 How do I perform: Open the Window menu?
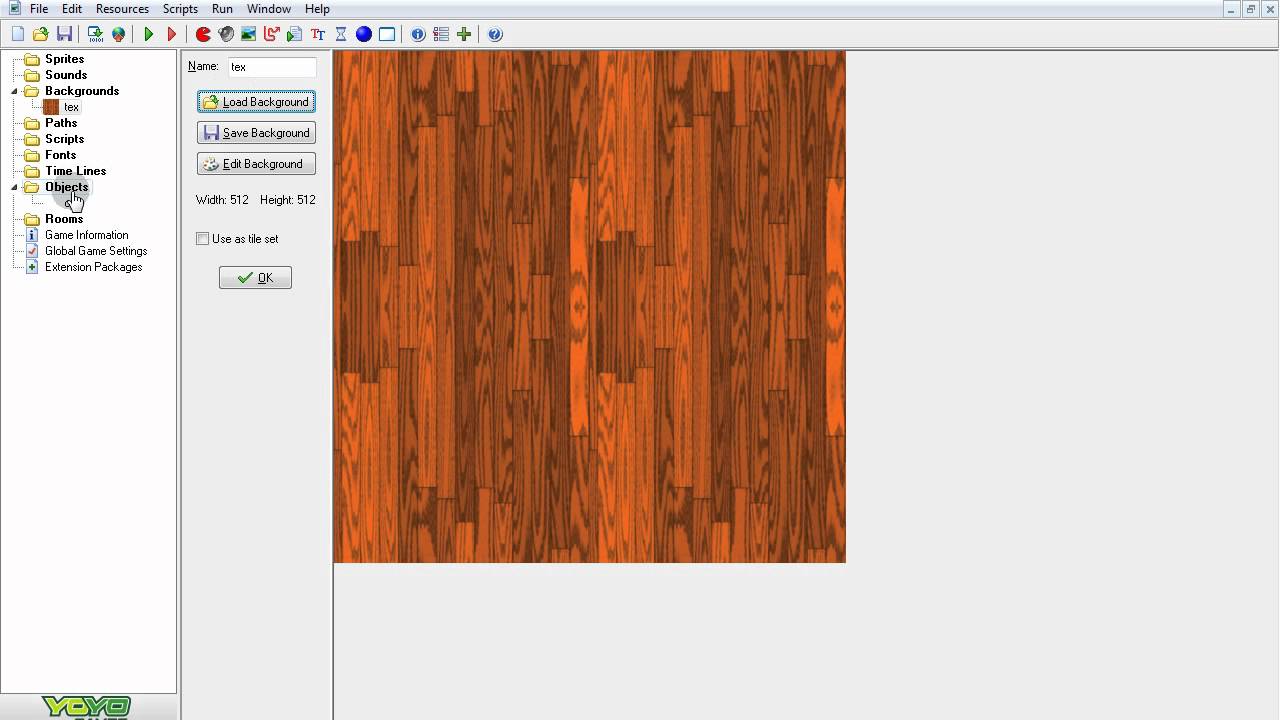pyautogui.click(x=269, y=9)
